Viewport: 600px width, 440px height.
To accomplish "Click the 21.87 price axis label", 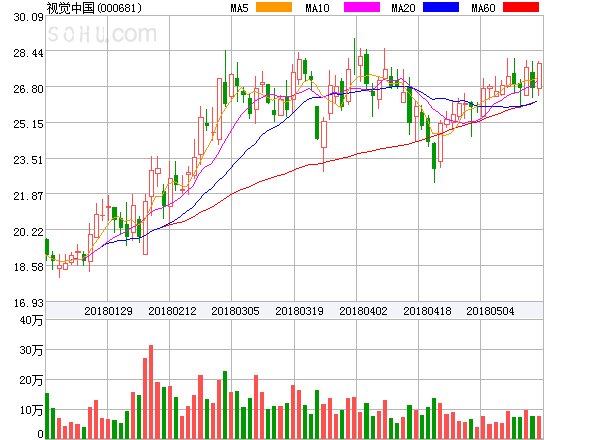I will coord(28,196).
